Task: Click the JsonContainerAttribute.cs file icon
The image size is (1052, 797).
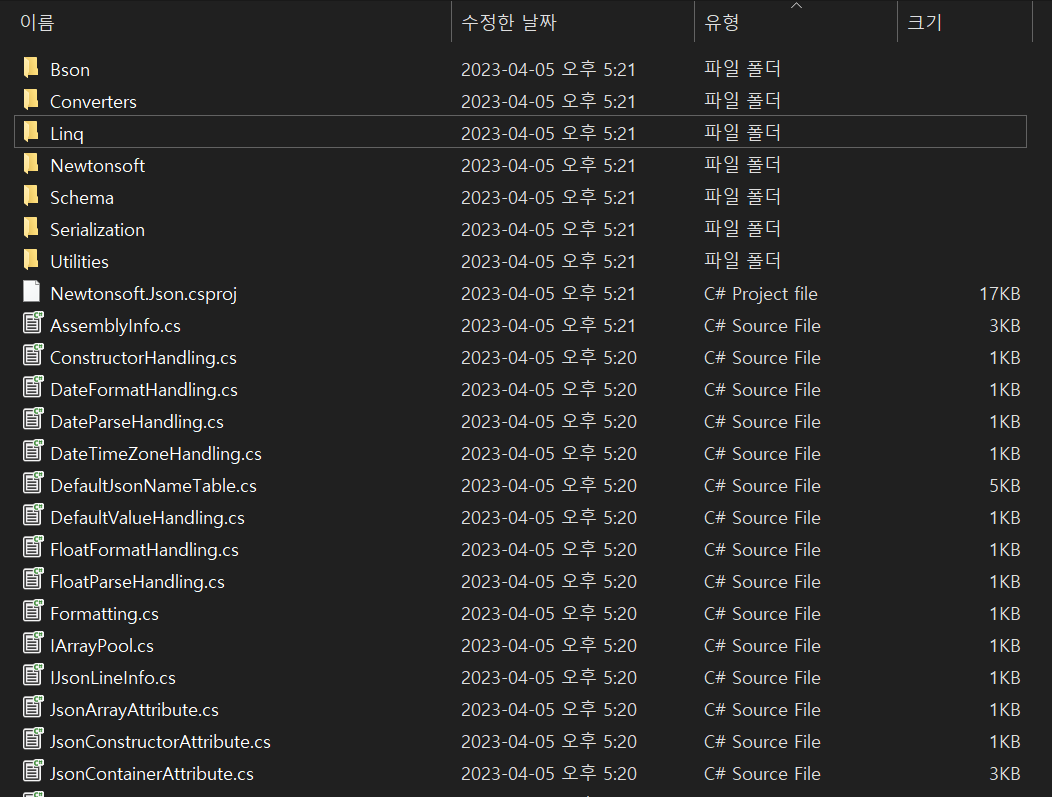Action: [x=33, y=771]
